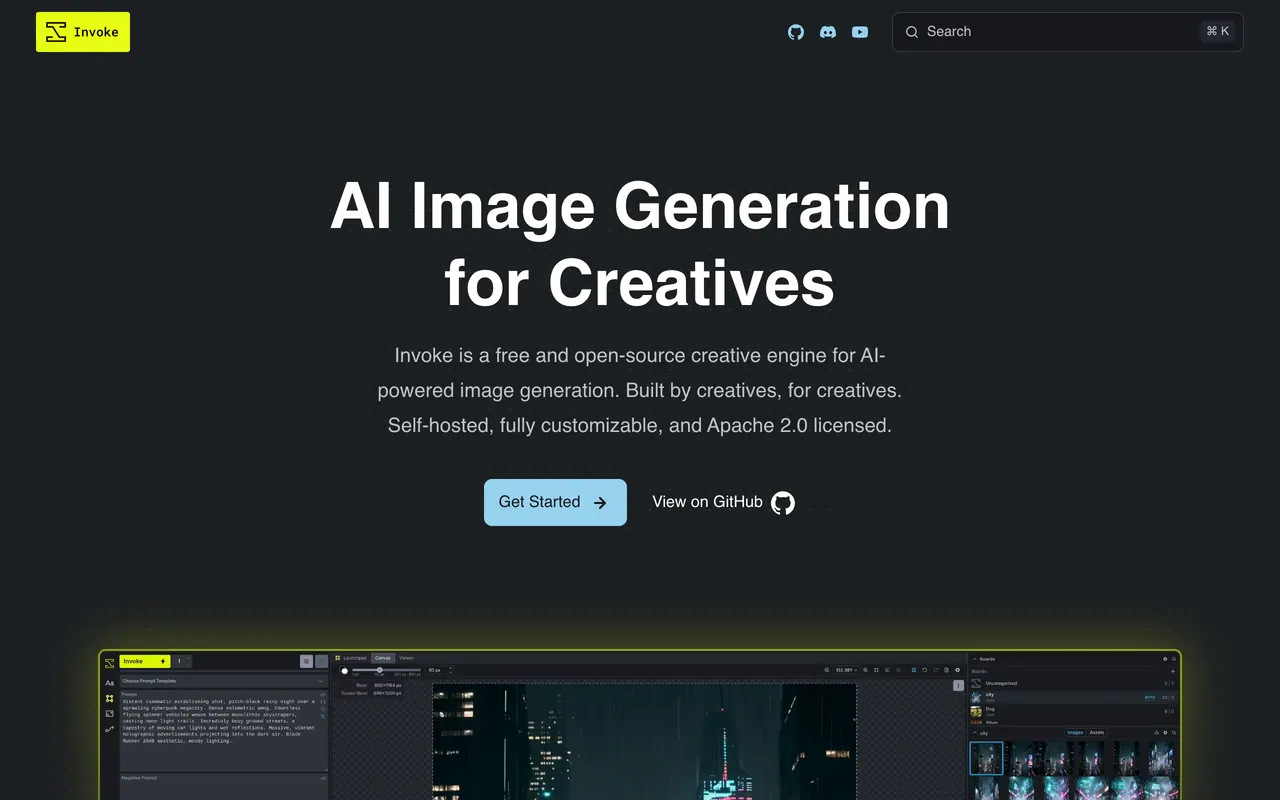Click inside the Prompt text area
The width and height of the screenshot is (1280, 800).
tap(224, 731)
